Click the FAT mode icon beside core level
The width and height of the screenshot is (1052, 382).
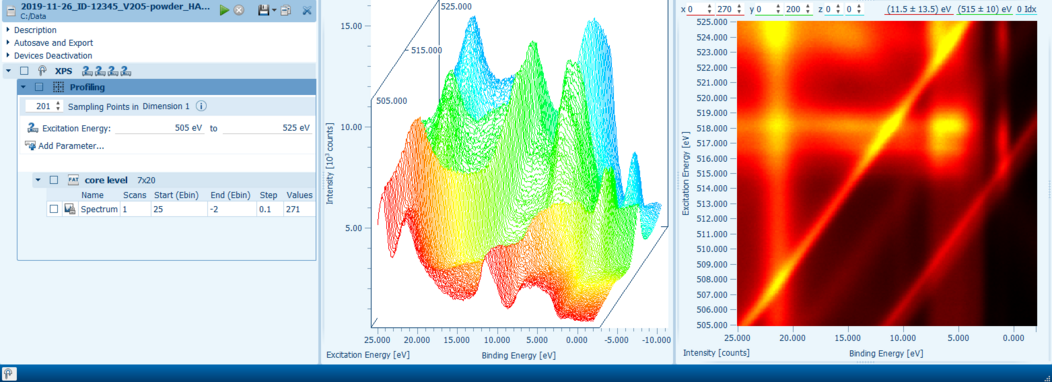pos(73,180)
